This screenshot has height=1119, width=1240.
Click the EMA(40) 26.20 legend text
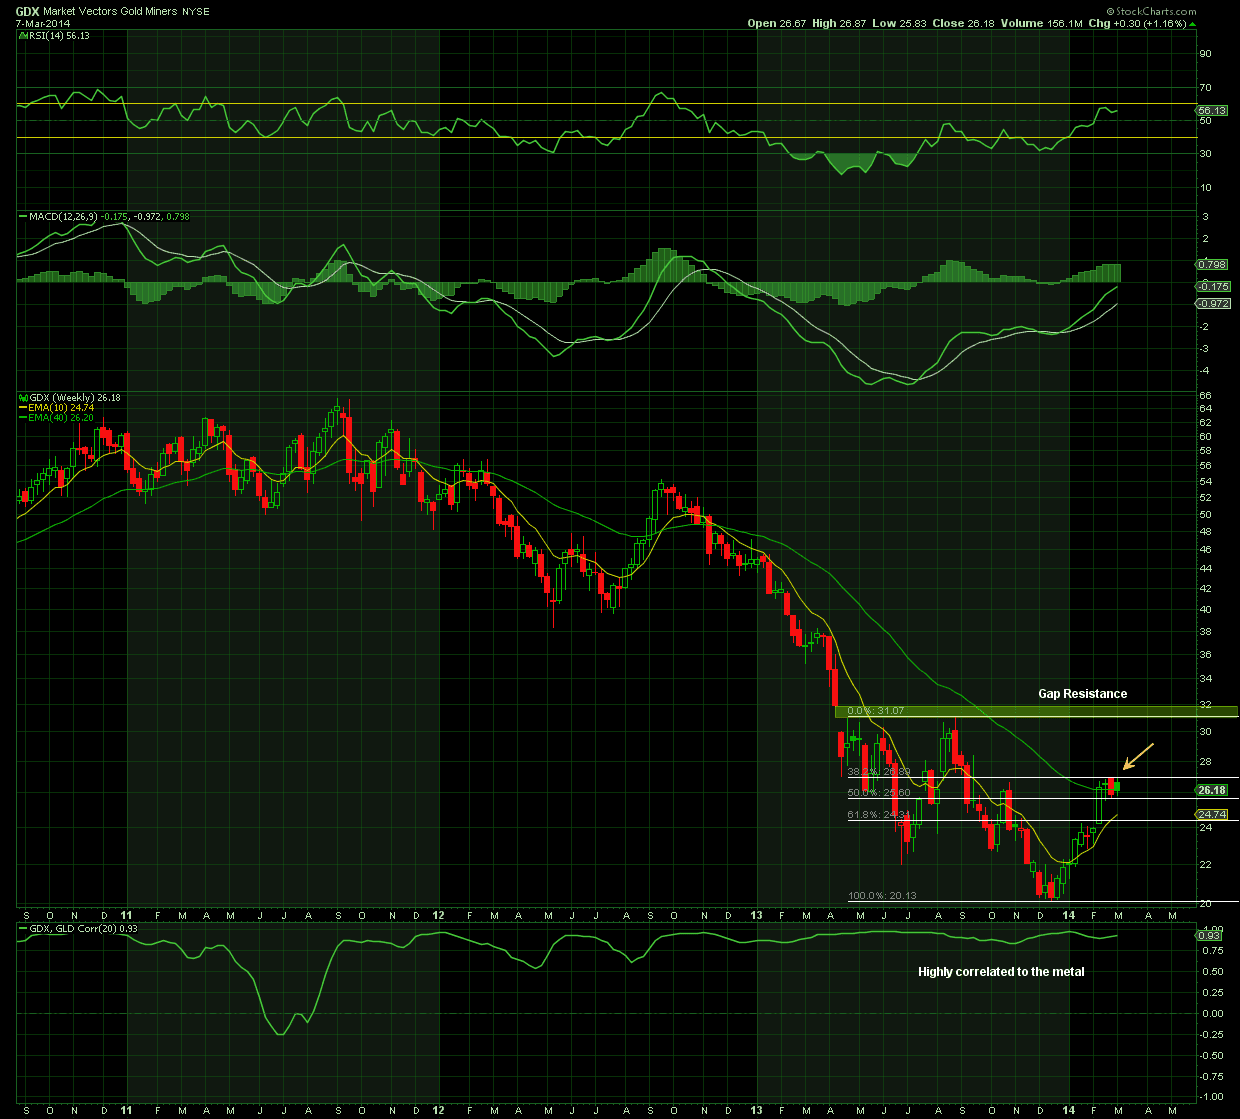(x=61, y=417)
